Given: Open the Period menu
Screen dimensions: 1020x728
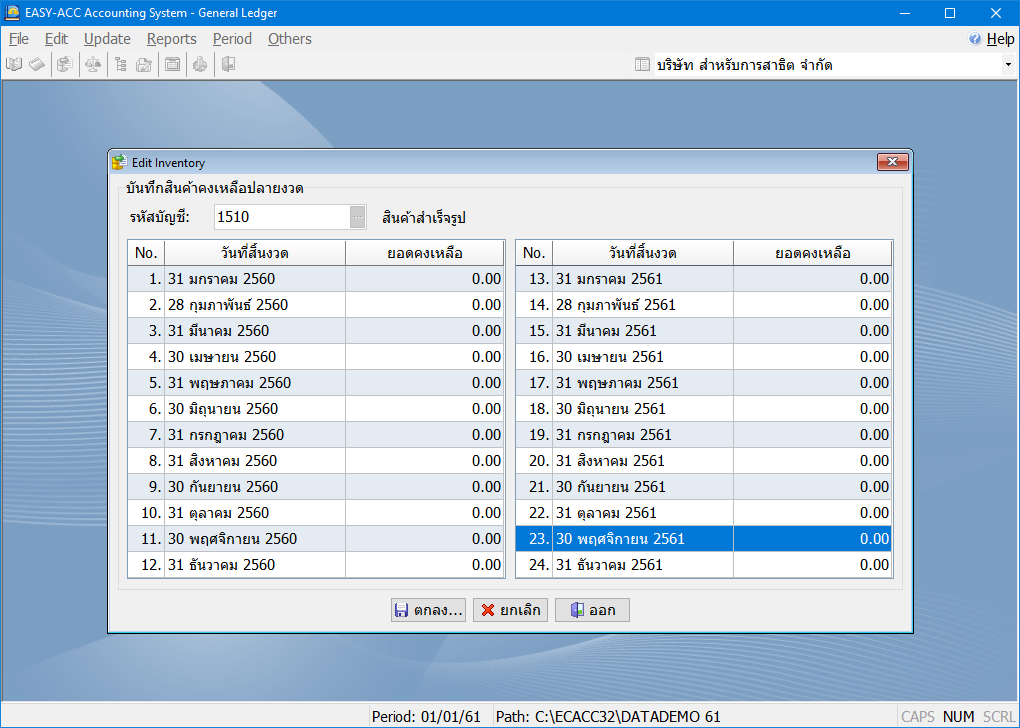Looking at the screenshot, I should click(x=232, y=39).
